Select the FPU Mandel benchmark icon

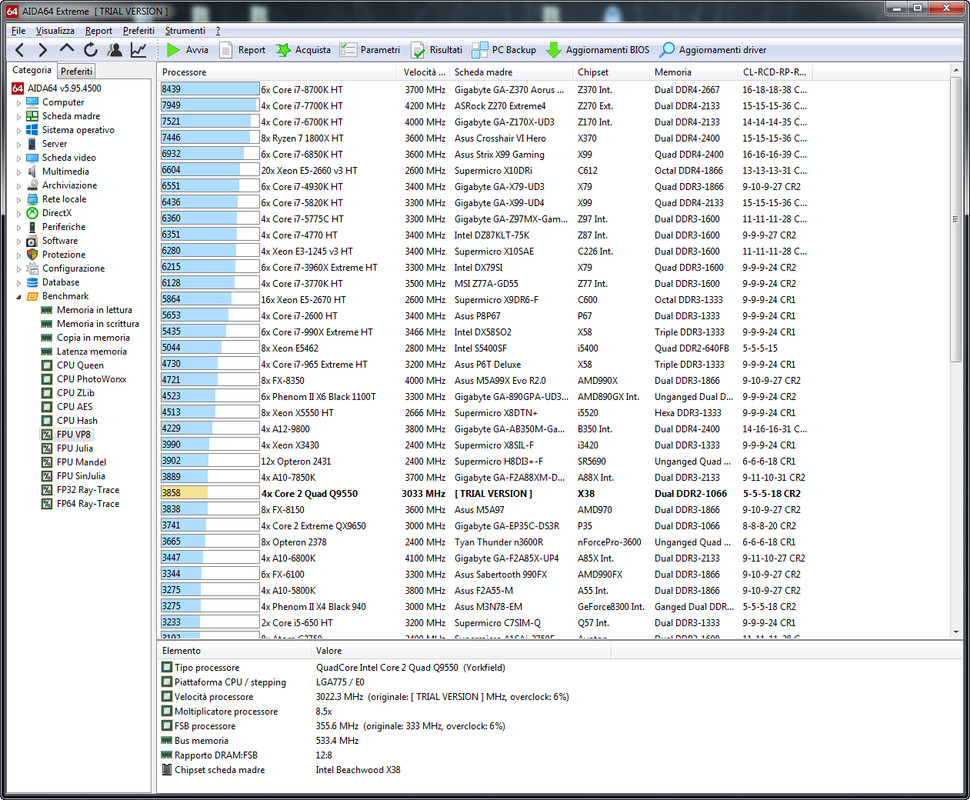click(x=47, y=462)
